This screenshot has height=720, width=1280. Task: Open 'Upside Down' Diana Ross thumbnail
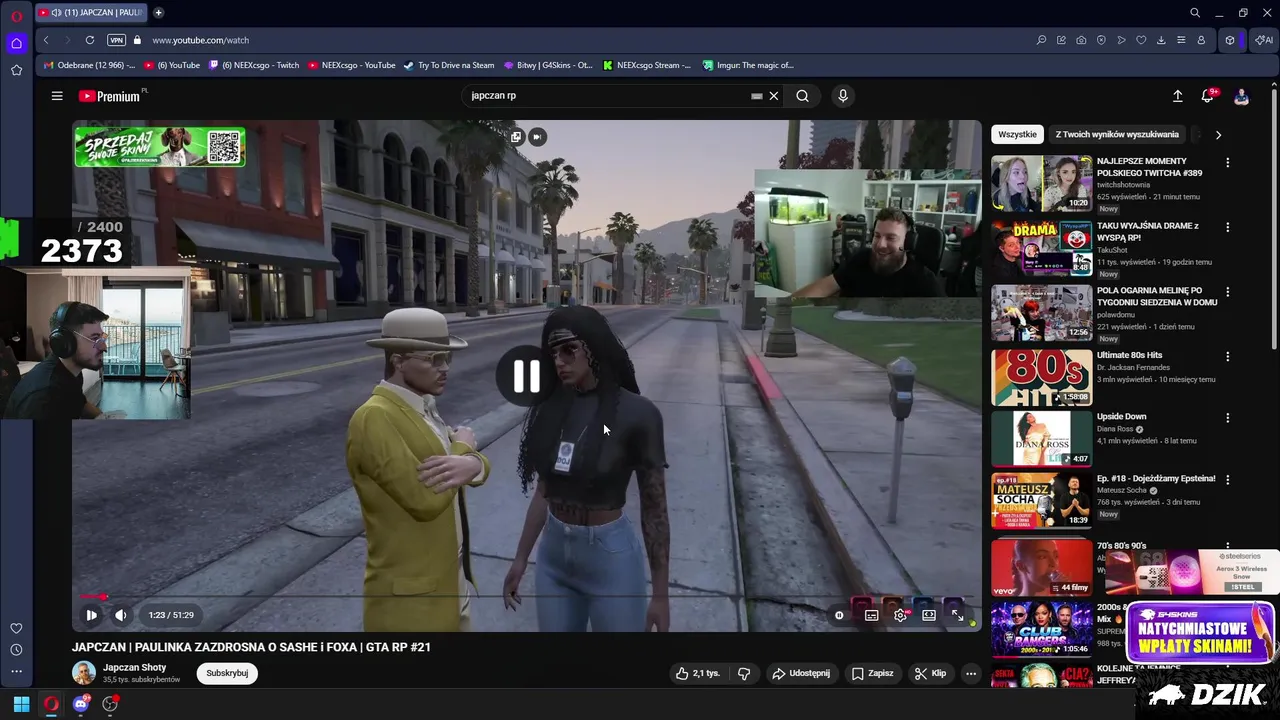(x=1042, y=438)
